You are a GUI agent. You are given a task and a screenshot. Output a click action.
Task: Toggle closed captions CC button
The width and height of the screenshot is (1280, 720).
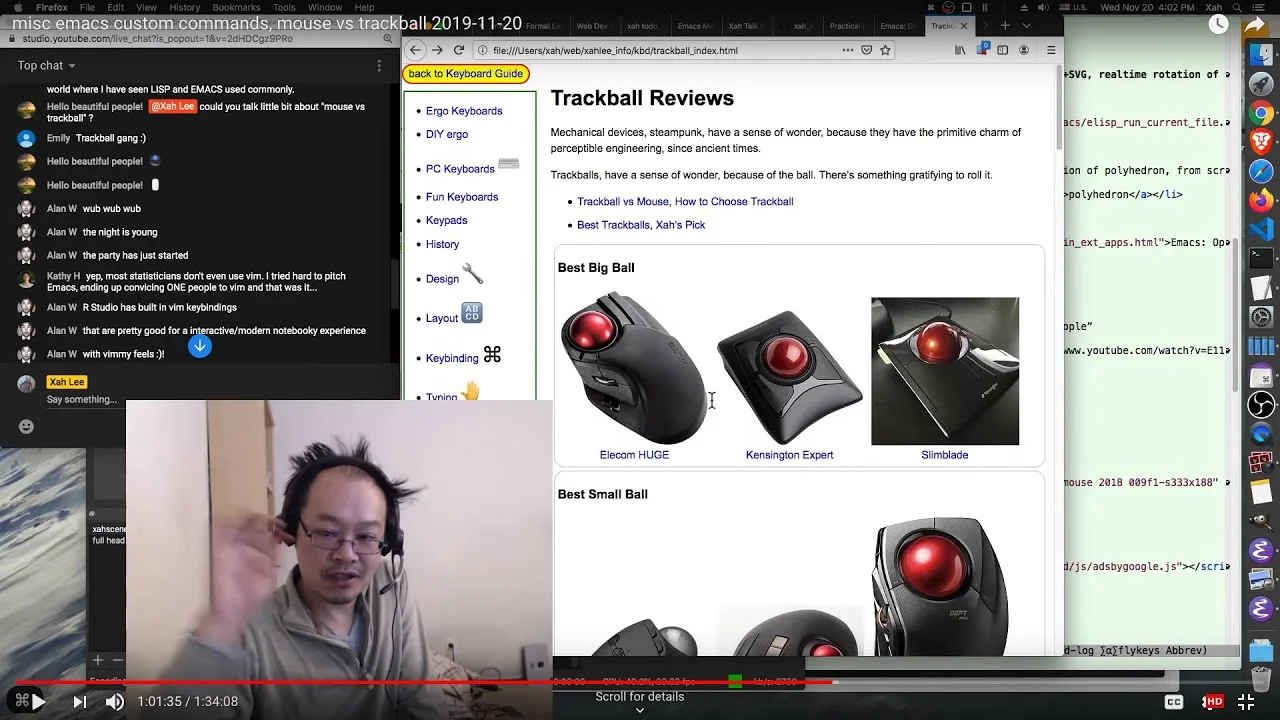coord(1174,702)
